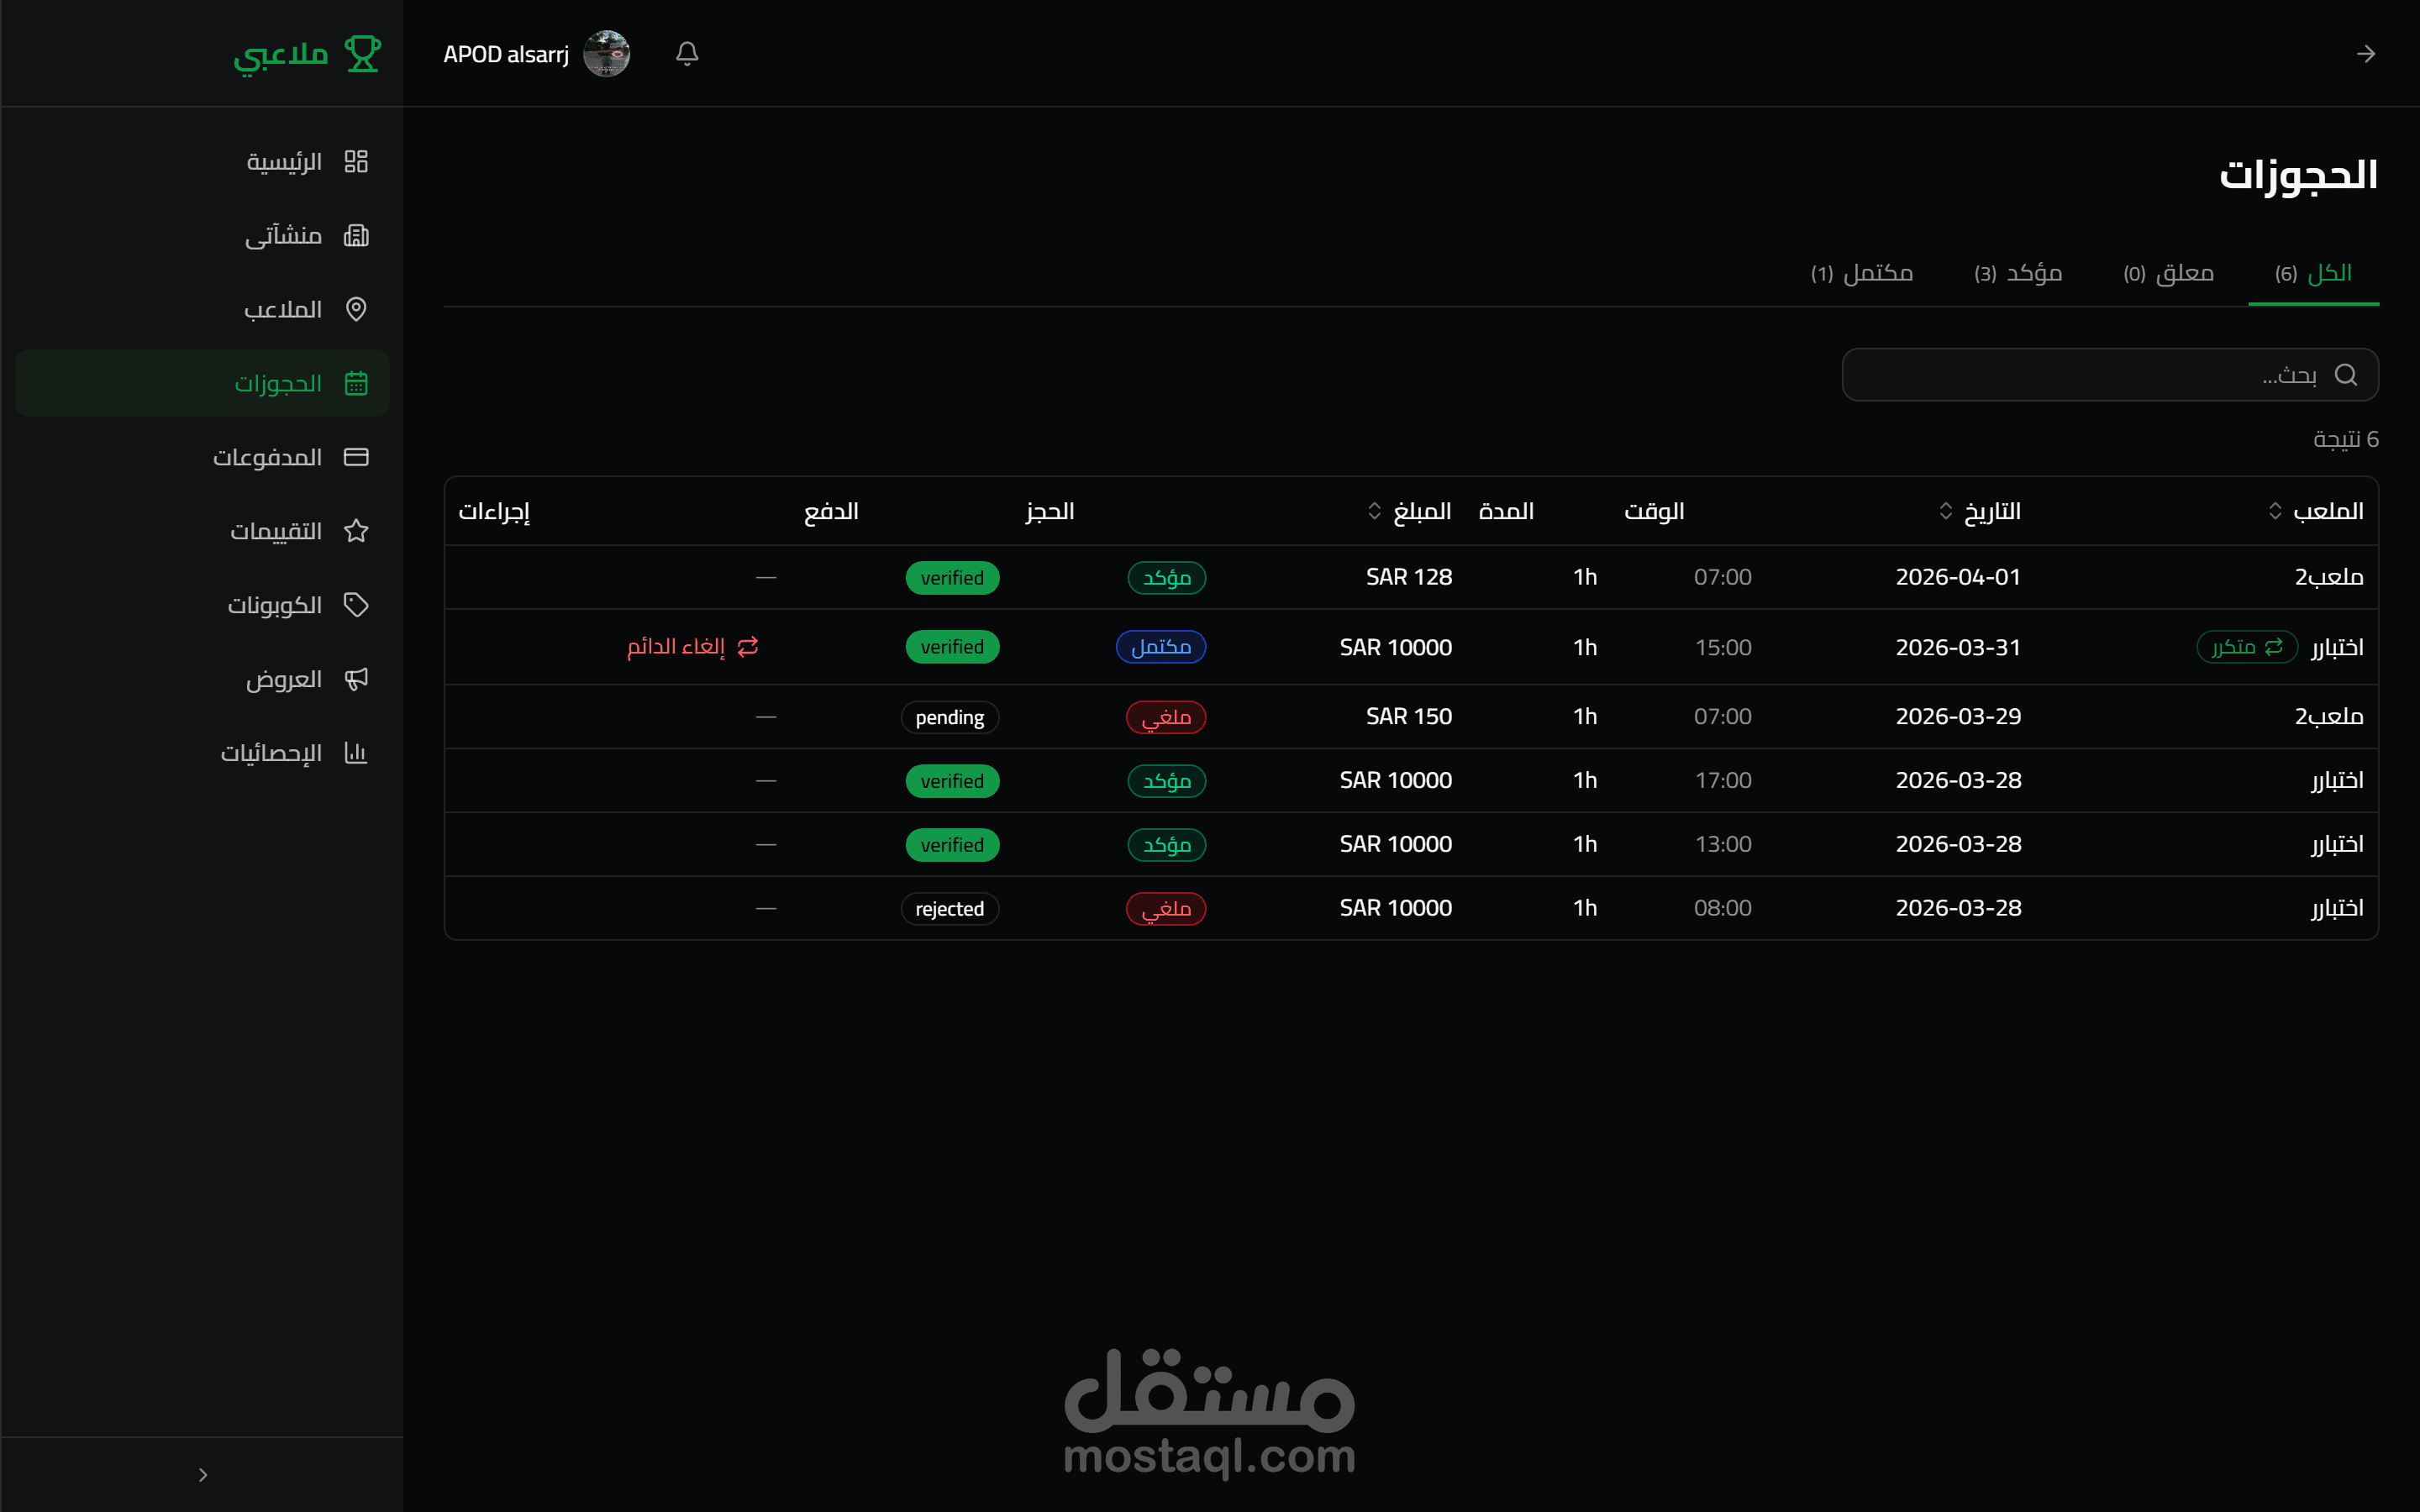Sort table by التاريخ column arrows
This screenshot has height=1512, width=2420.
point(1945,511)
